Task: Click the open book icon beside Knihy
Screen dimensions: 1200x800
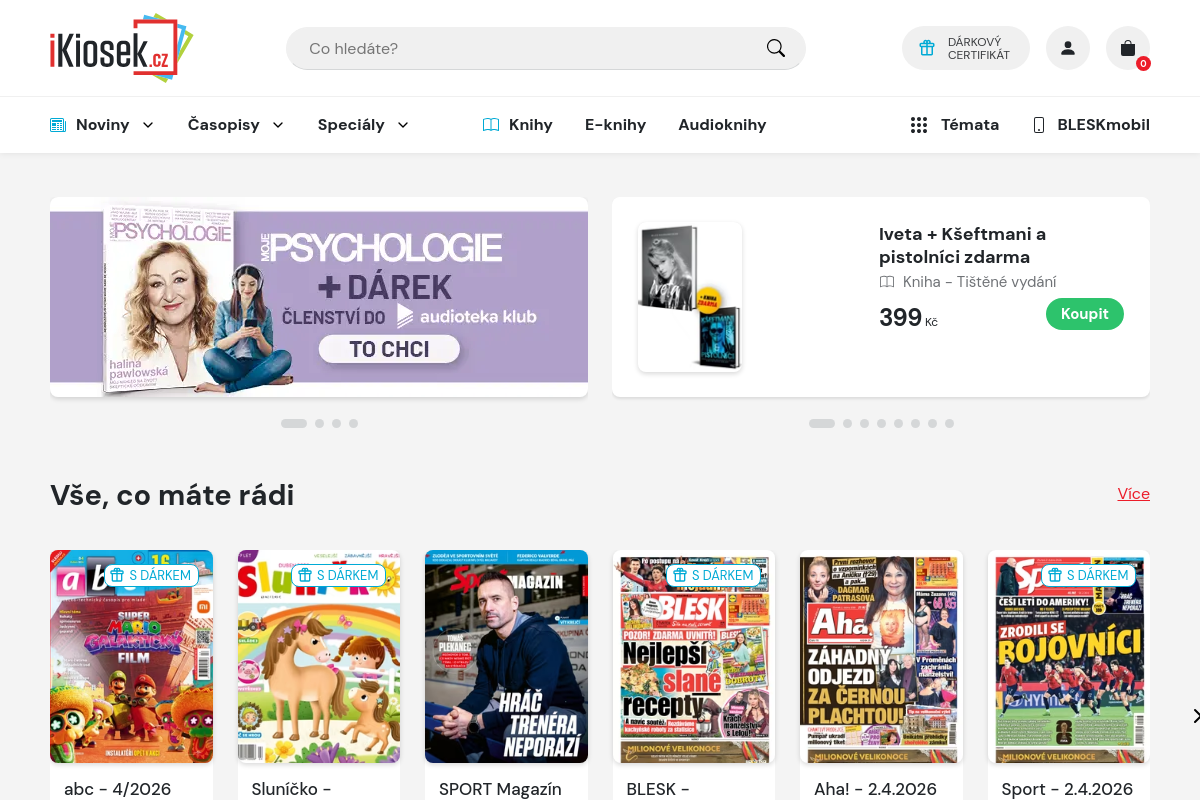Action: [491, 125]
